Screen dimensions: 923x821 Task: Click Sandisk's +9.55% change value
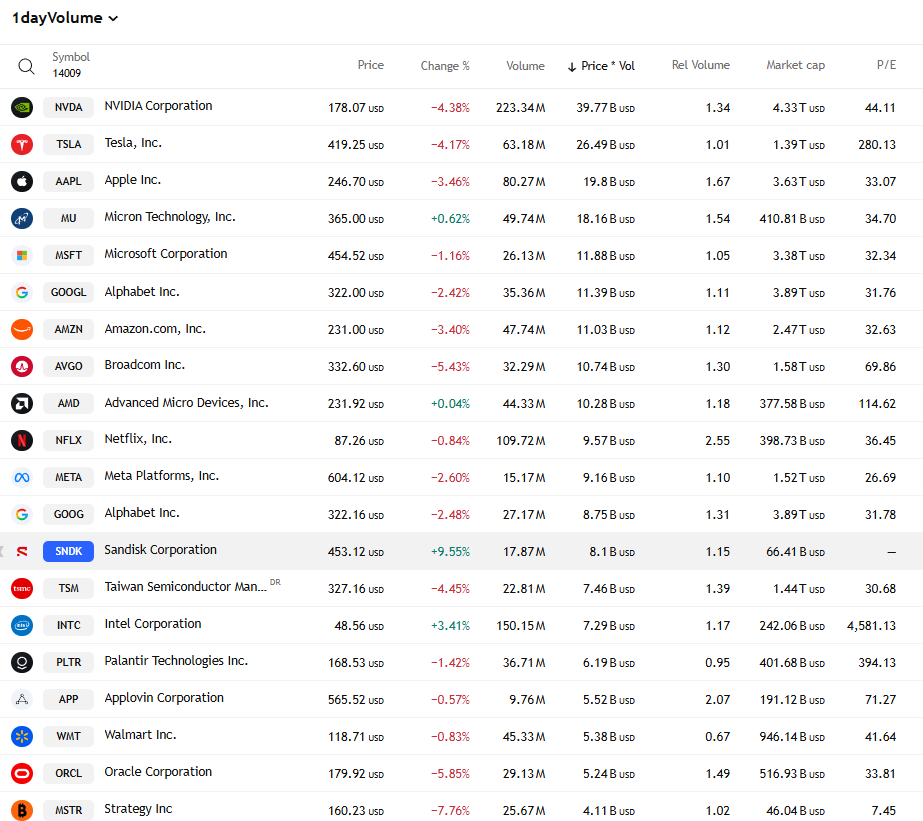[x=450, y=552]
